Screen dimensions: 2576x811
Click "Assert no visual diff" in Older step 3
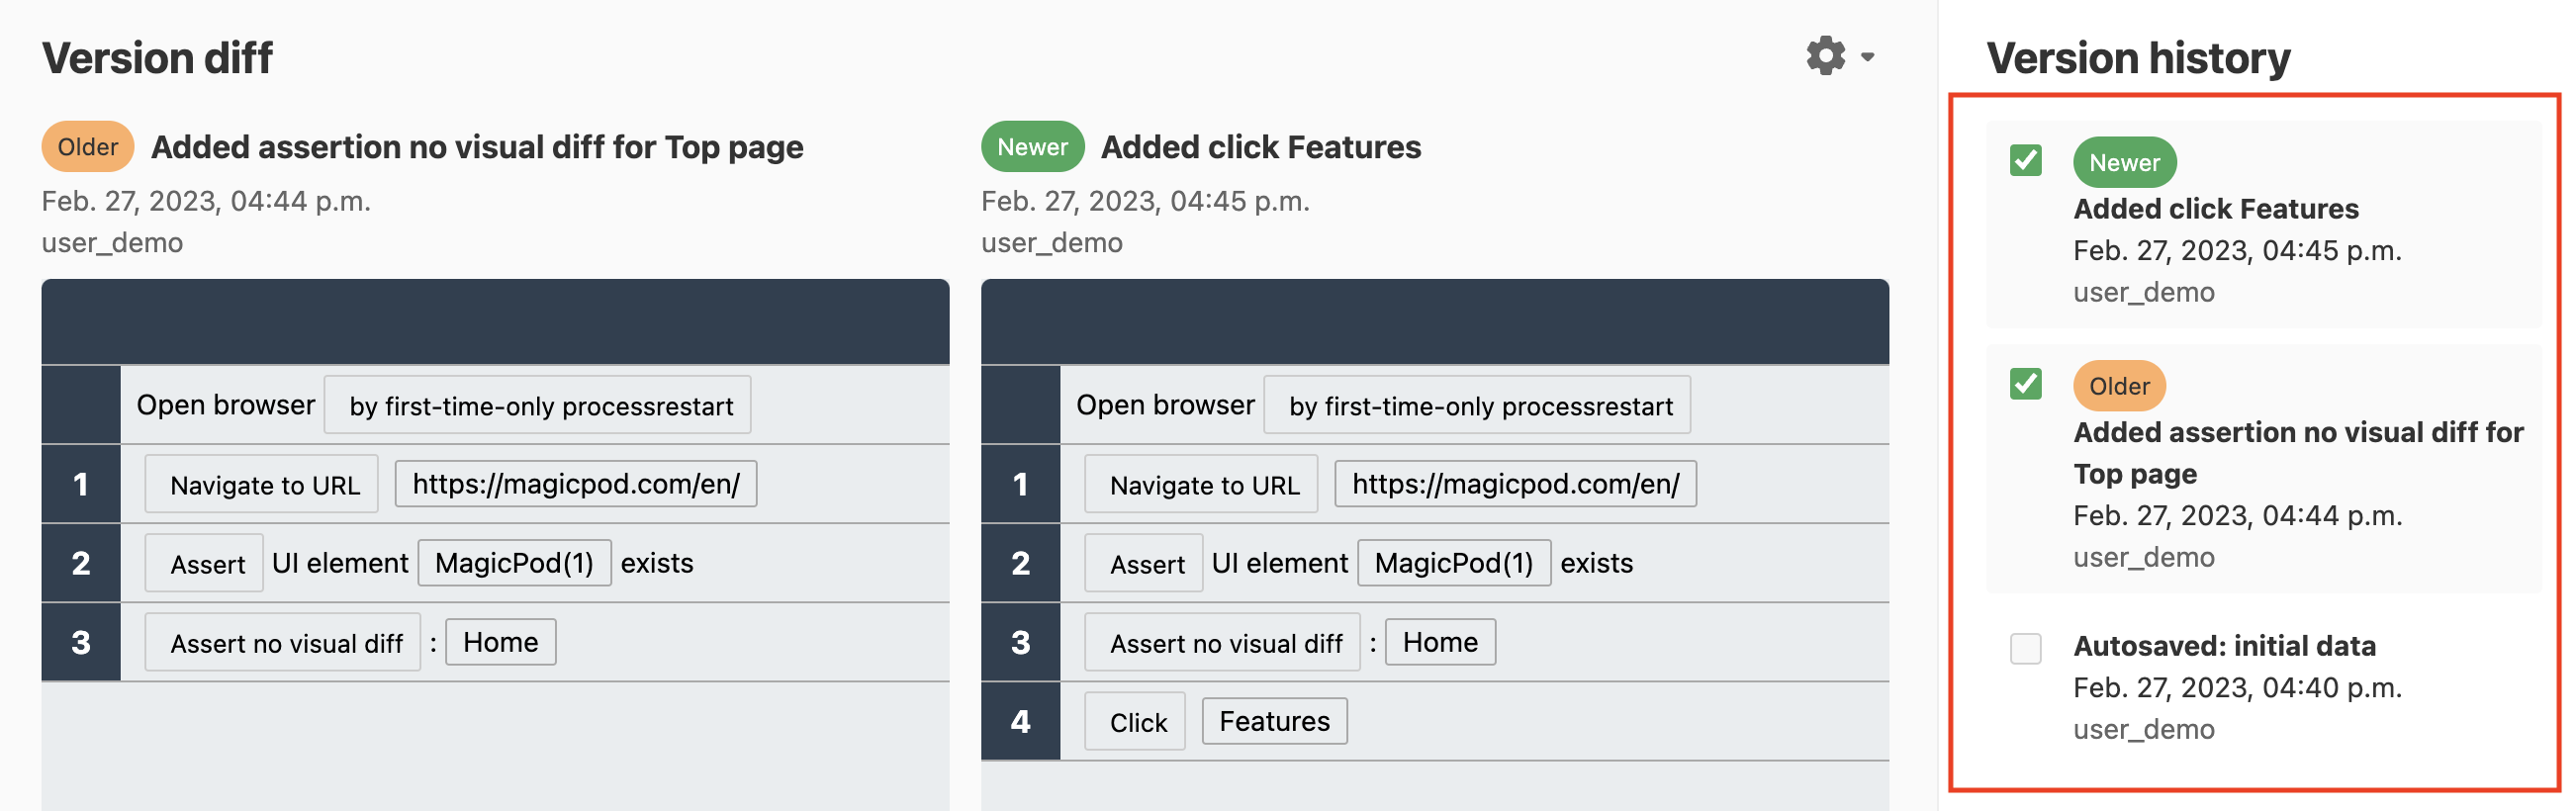point(283,643)
